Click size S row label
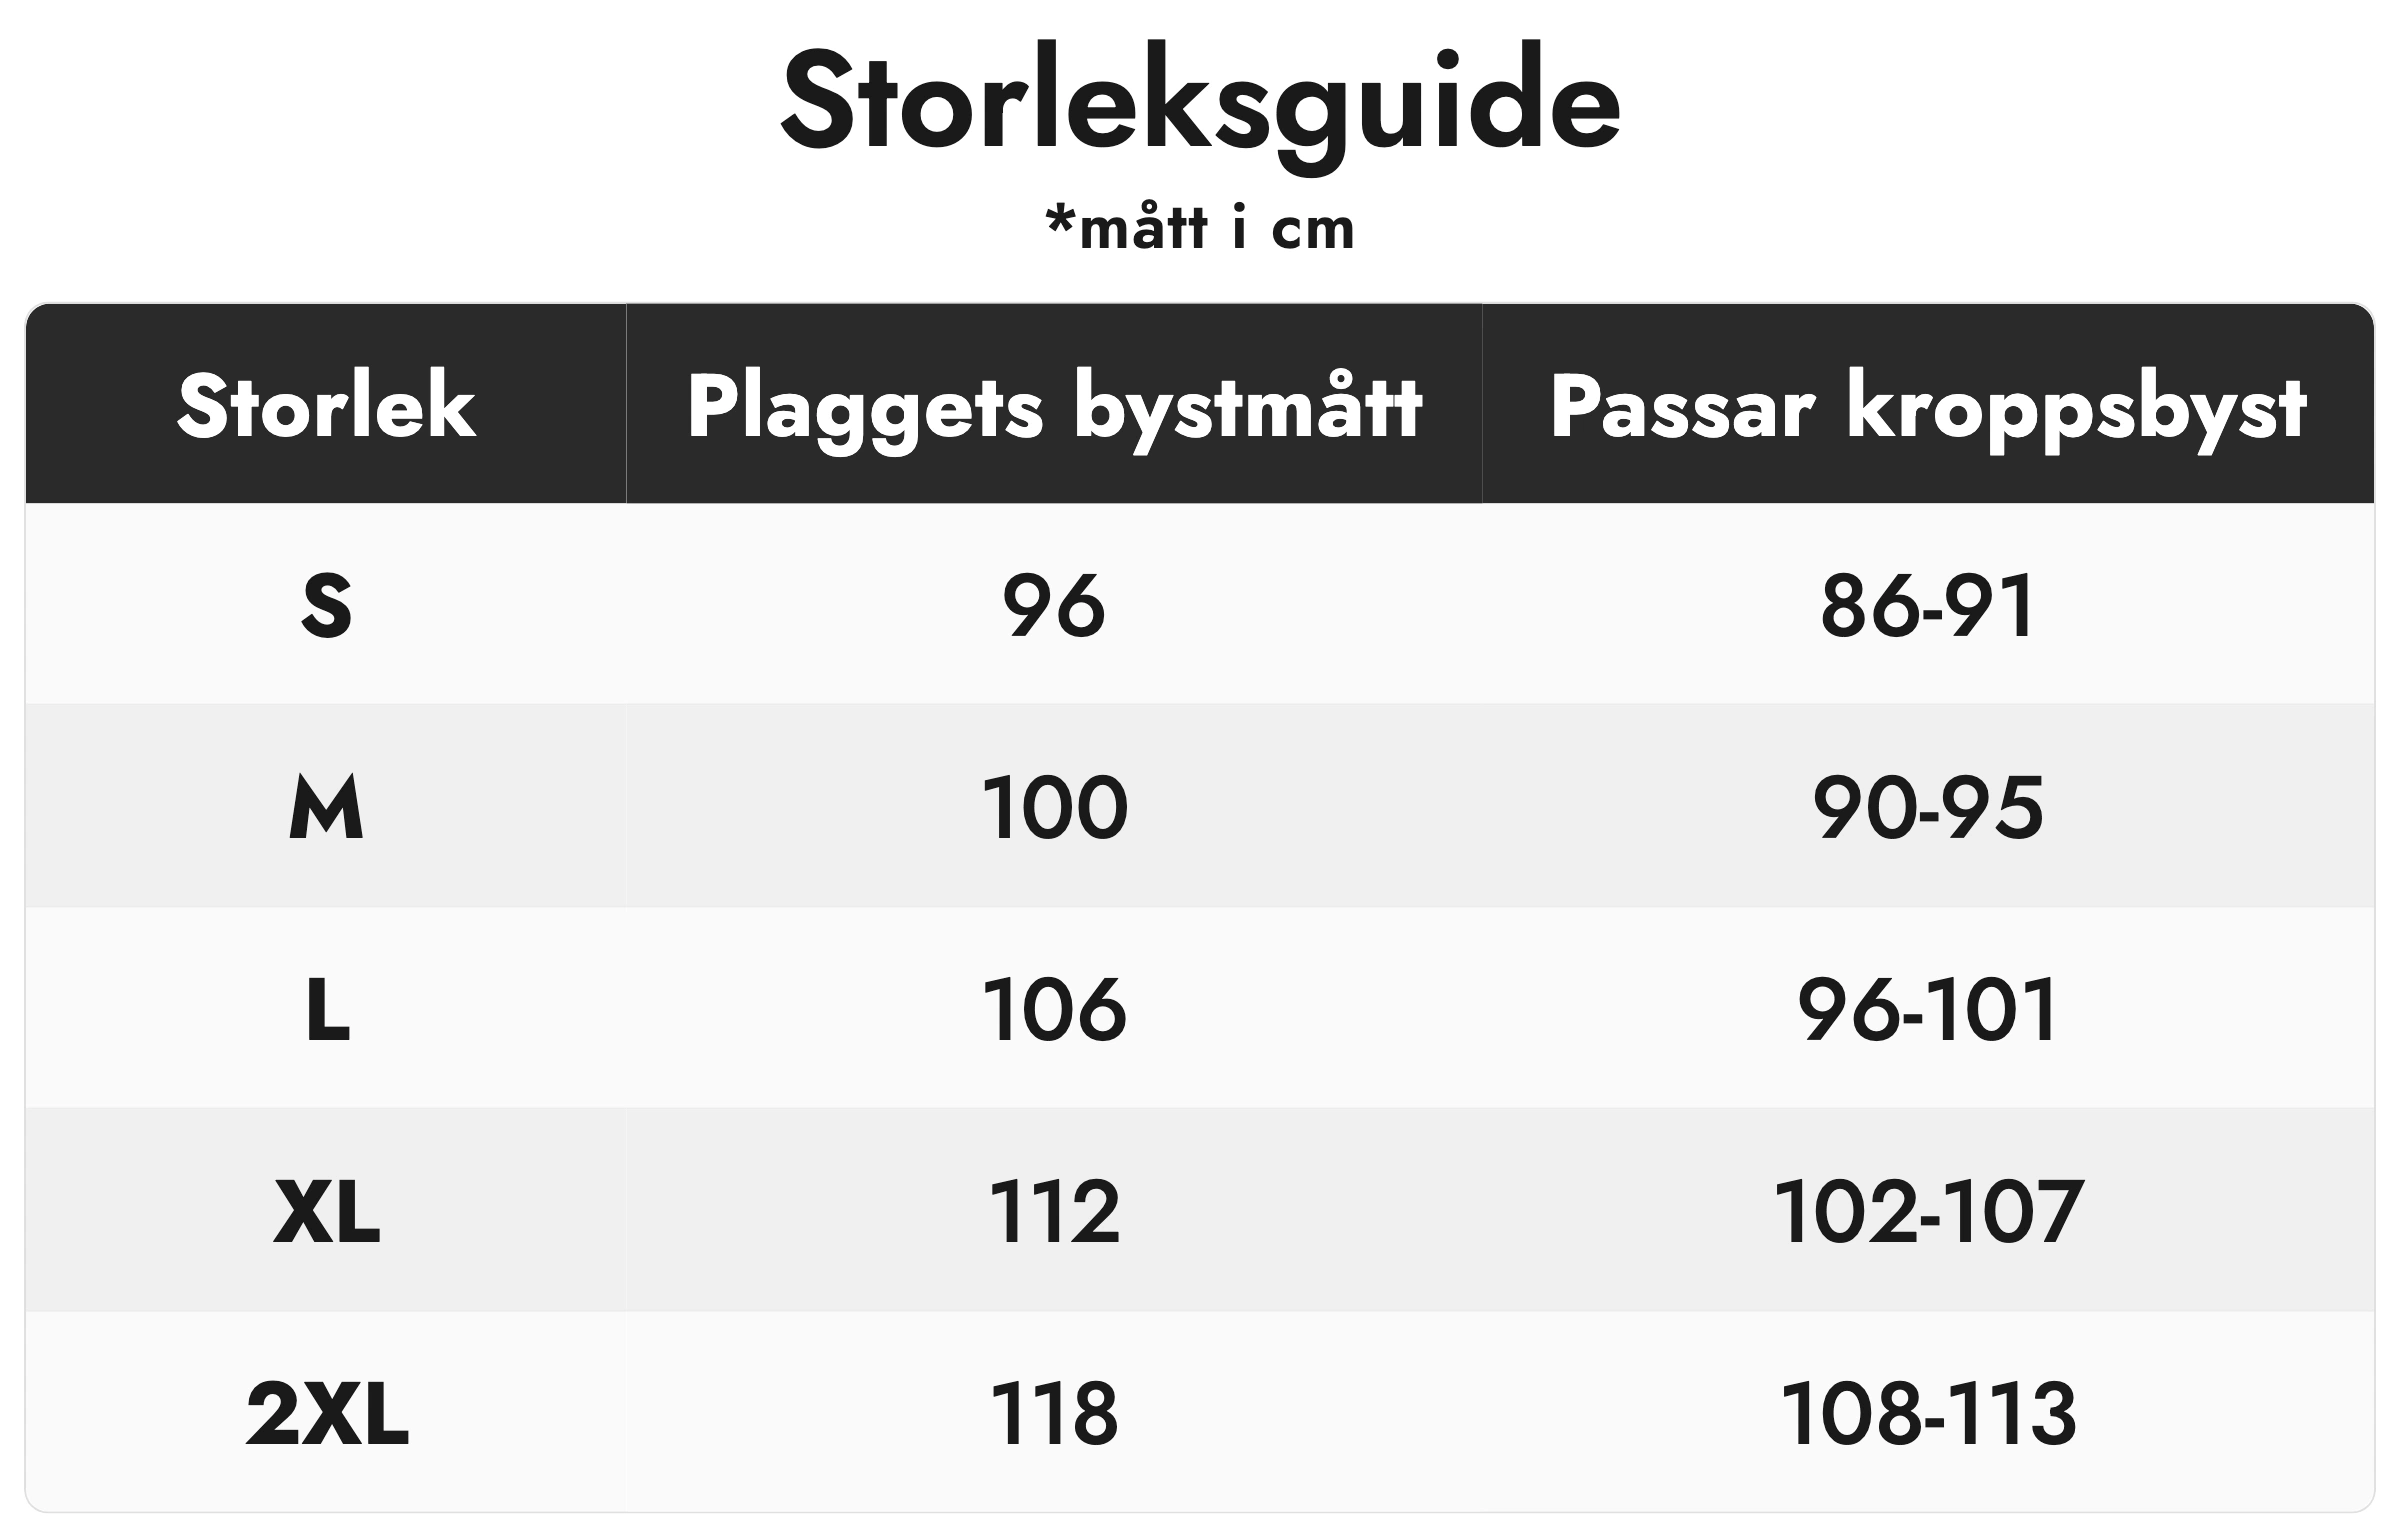This screenshot has width=2400, height=1538. click(x=326, y=605)
